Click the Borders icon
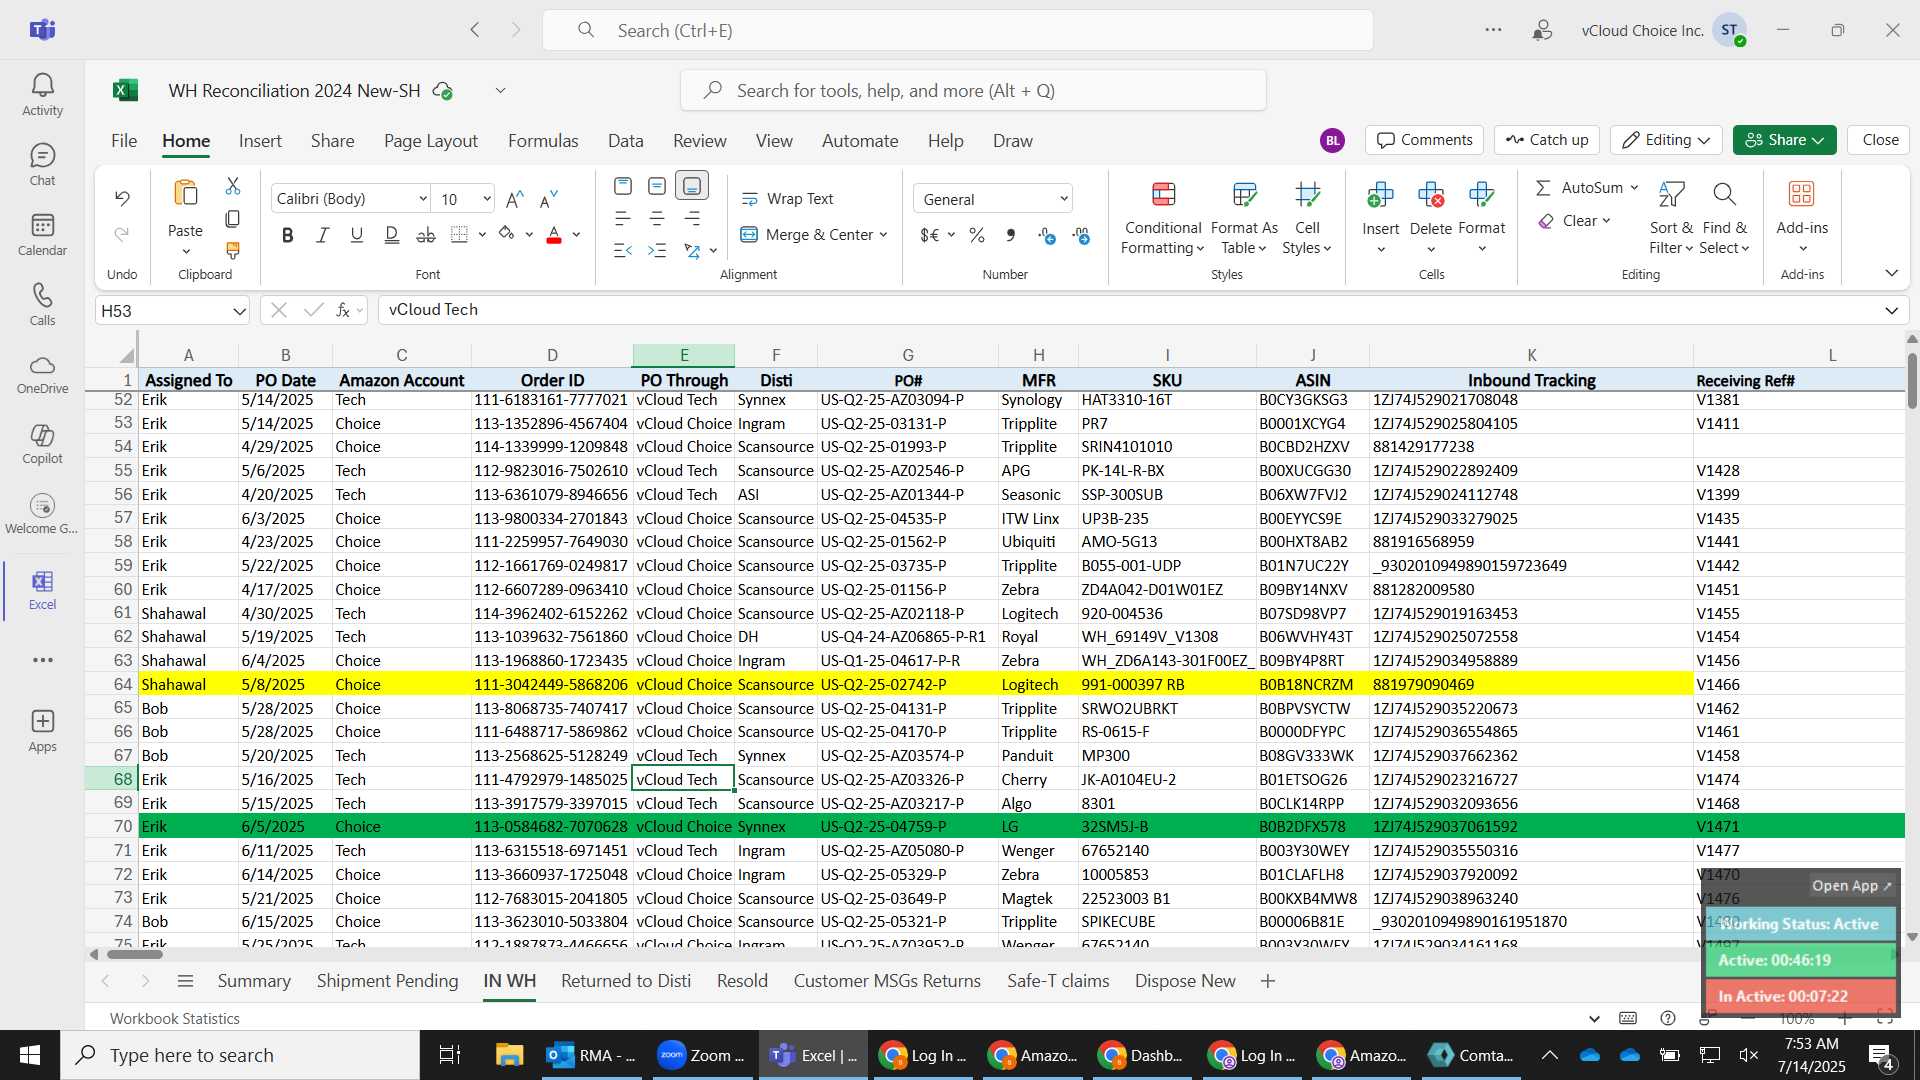 [x=460, y=235]
